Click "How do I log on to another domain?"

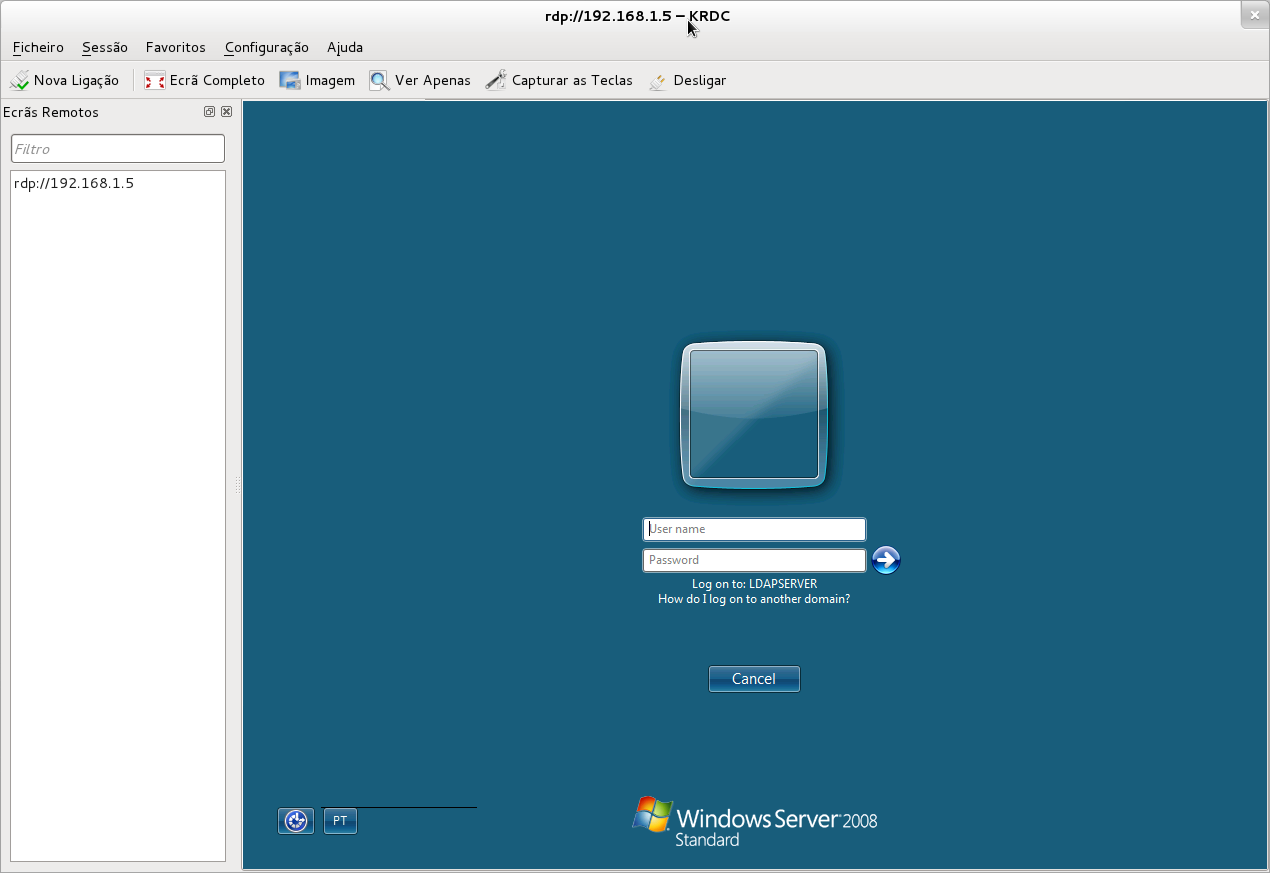click(x=754, y=599)
